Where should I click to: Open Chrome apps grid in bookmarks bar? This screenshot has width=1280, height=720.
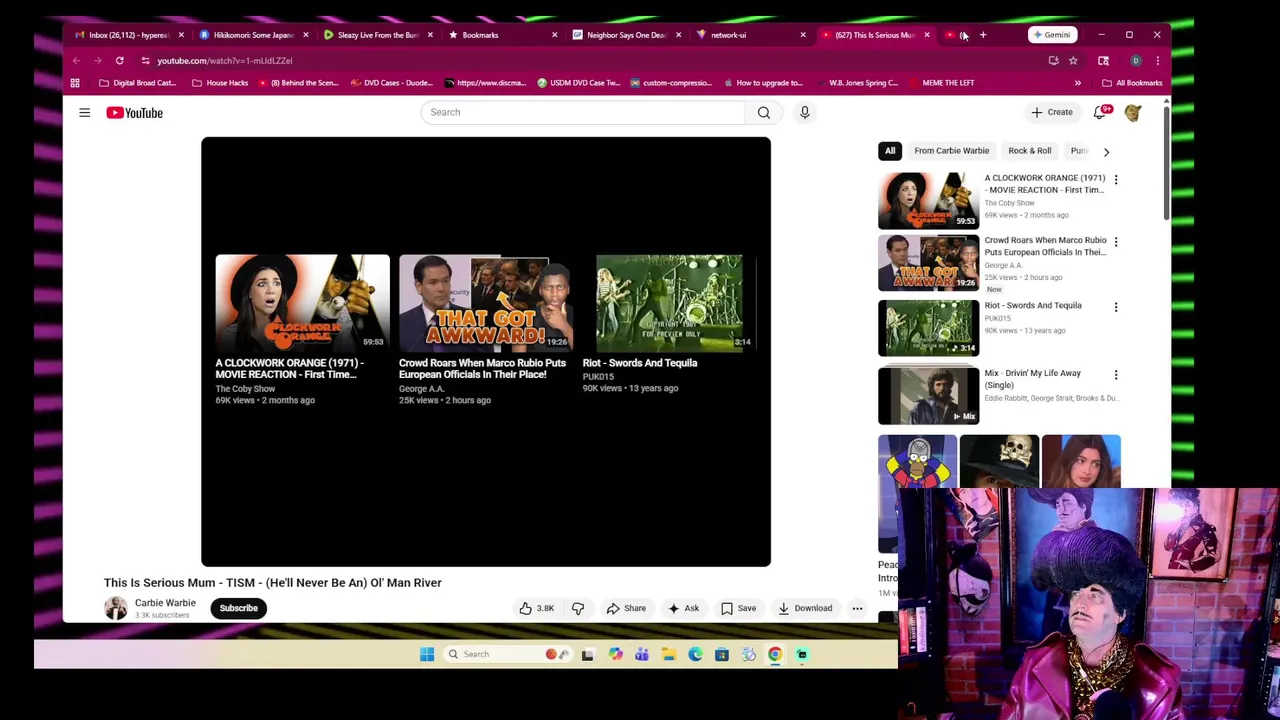coord(75,83)
